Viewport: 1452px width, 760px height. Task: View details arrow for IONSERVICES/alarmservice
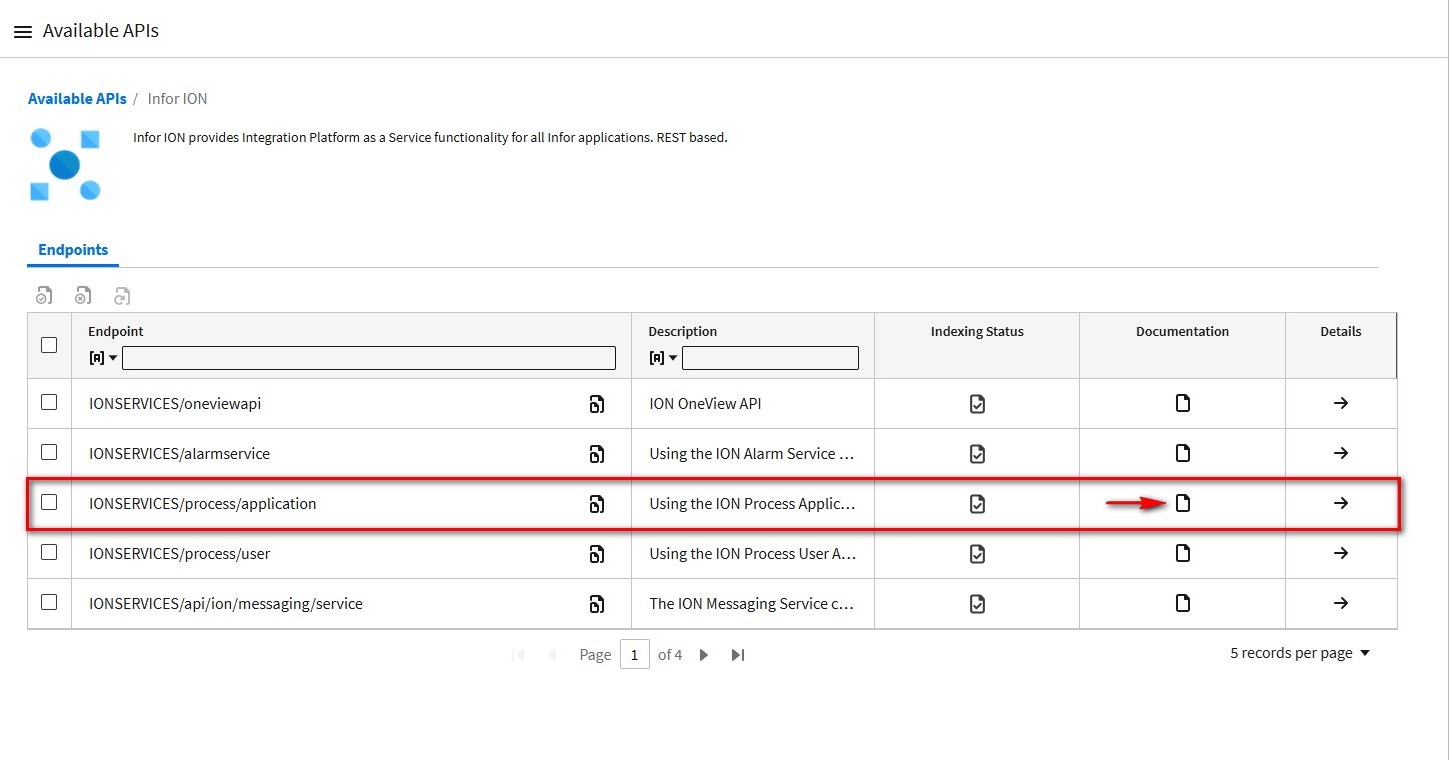click(x=1340, y=453)
